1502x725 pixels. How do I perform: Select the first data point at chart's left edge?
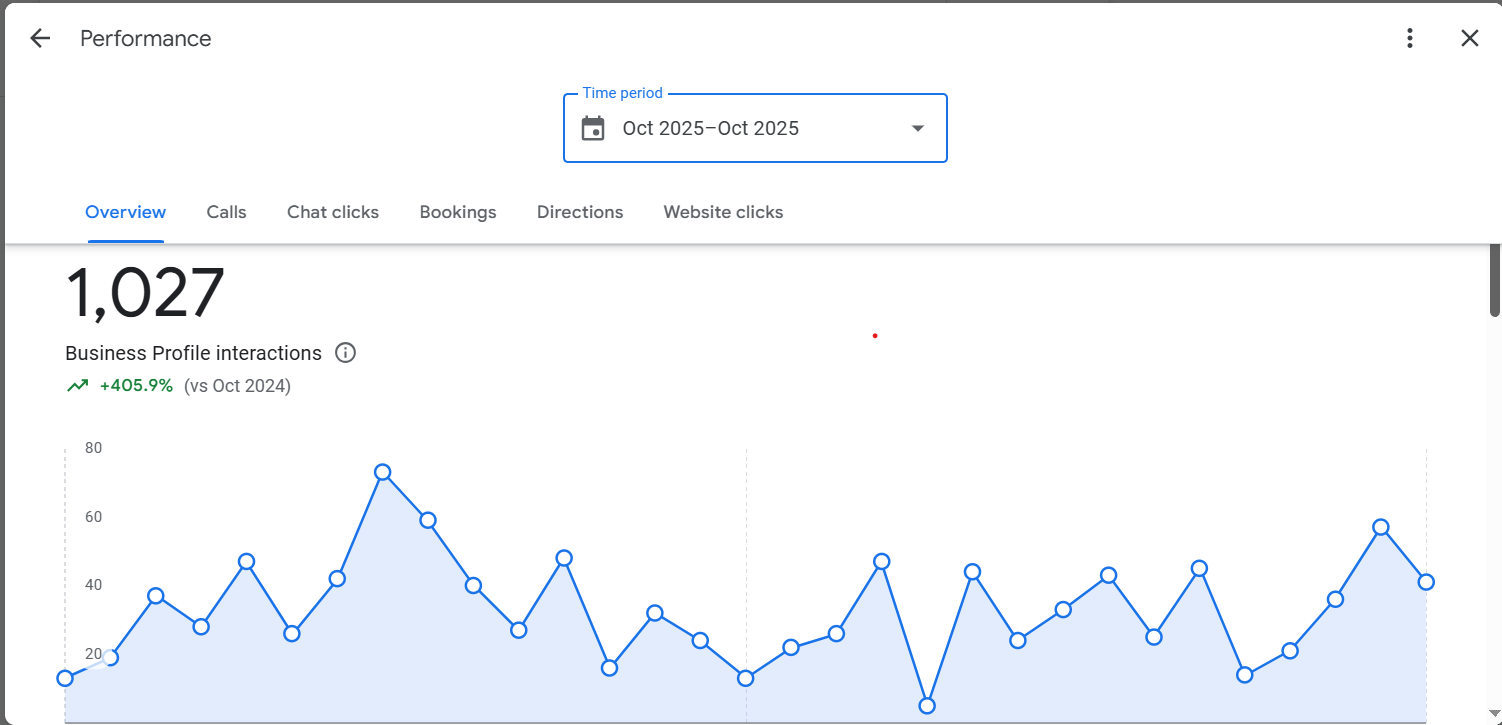coord(65,678)
